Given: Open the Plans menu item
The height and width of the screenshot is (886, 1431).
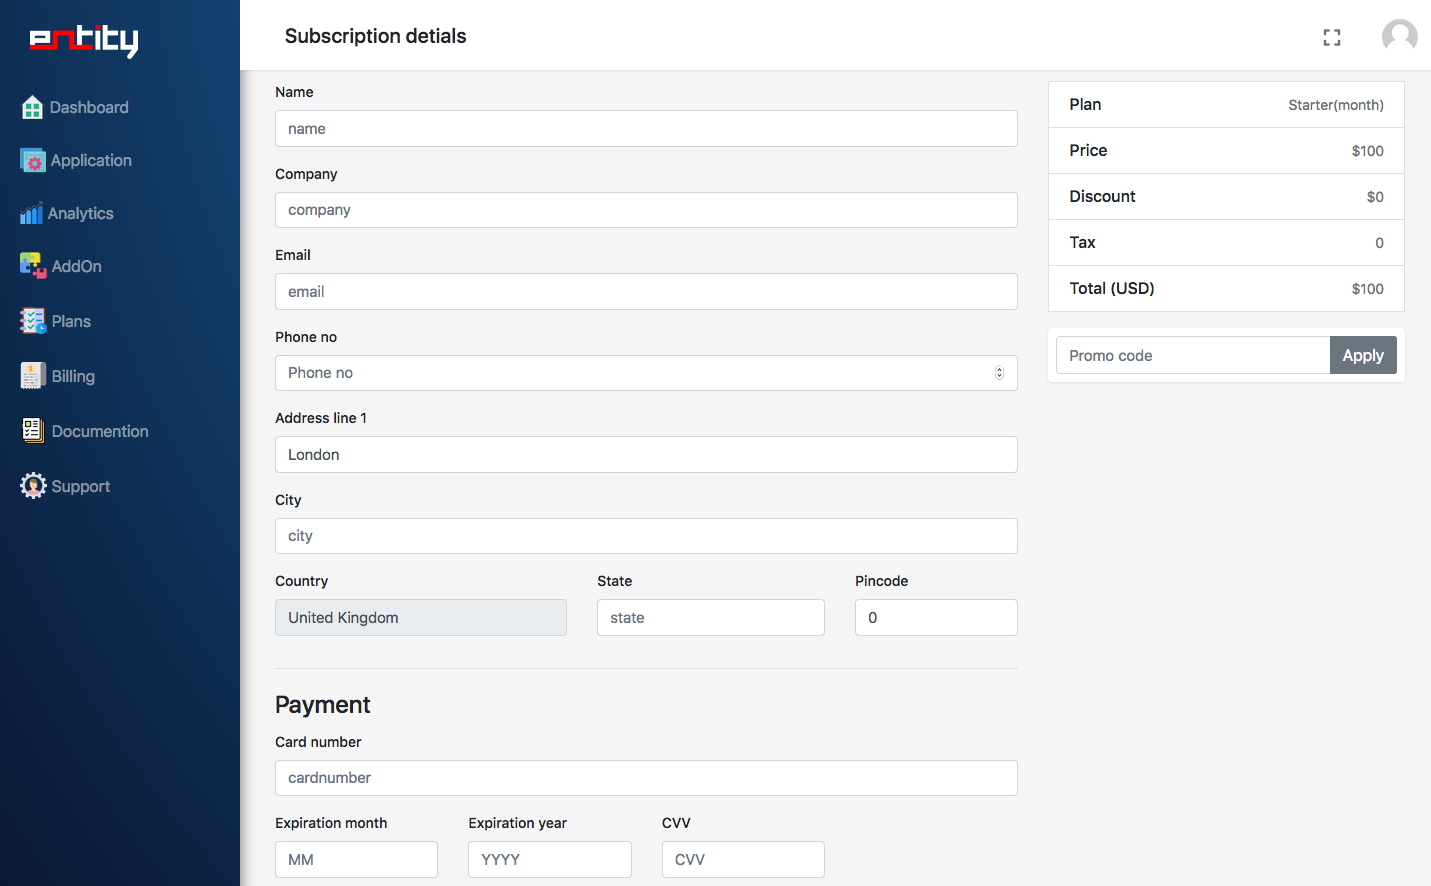Looking at the screenshot, I should 71,321.
